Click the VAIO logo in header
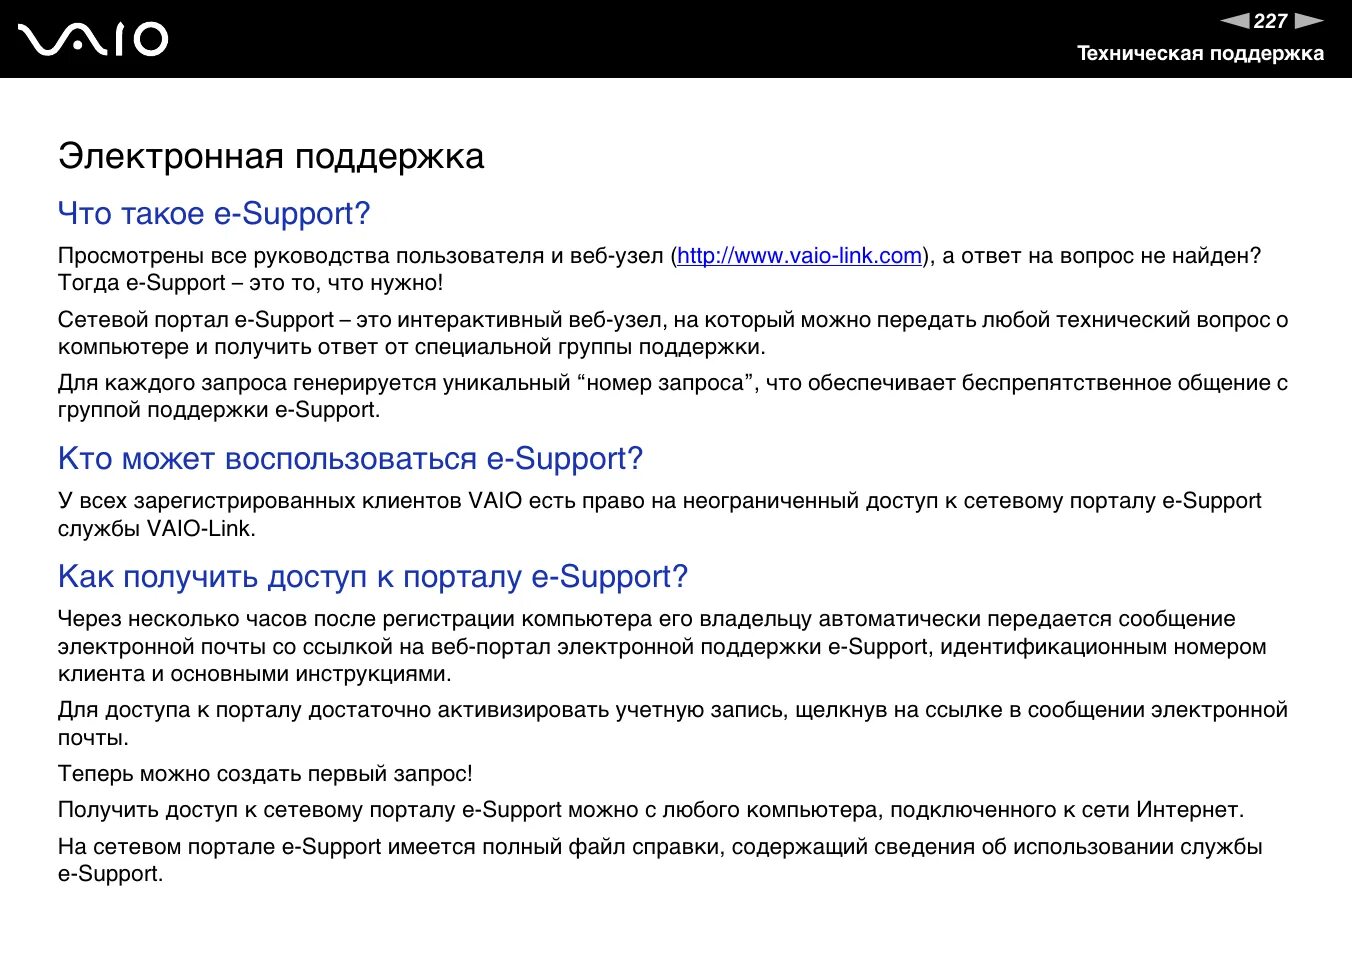Screen dimensions: 1352x954 93,39
